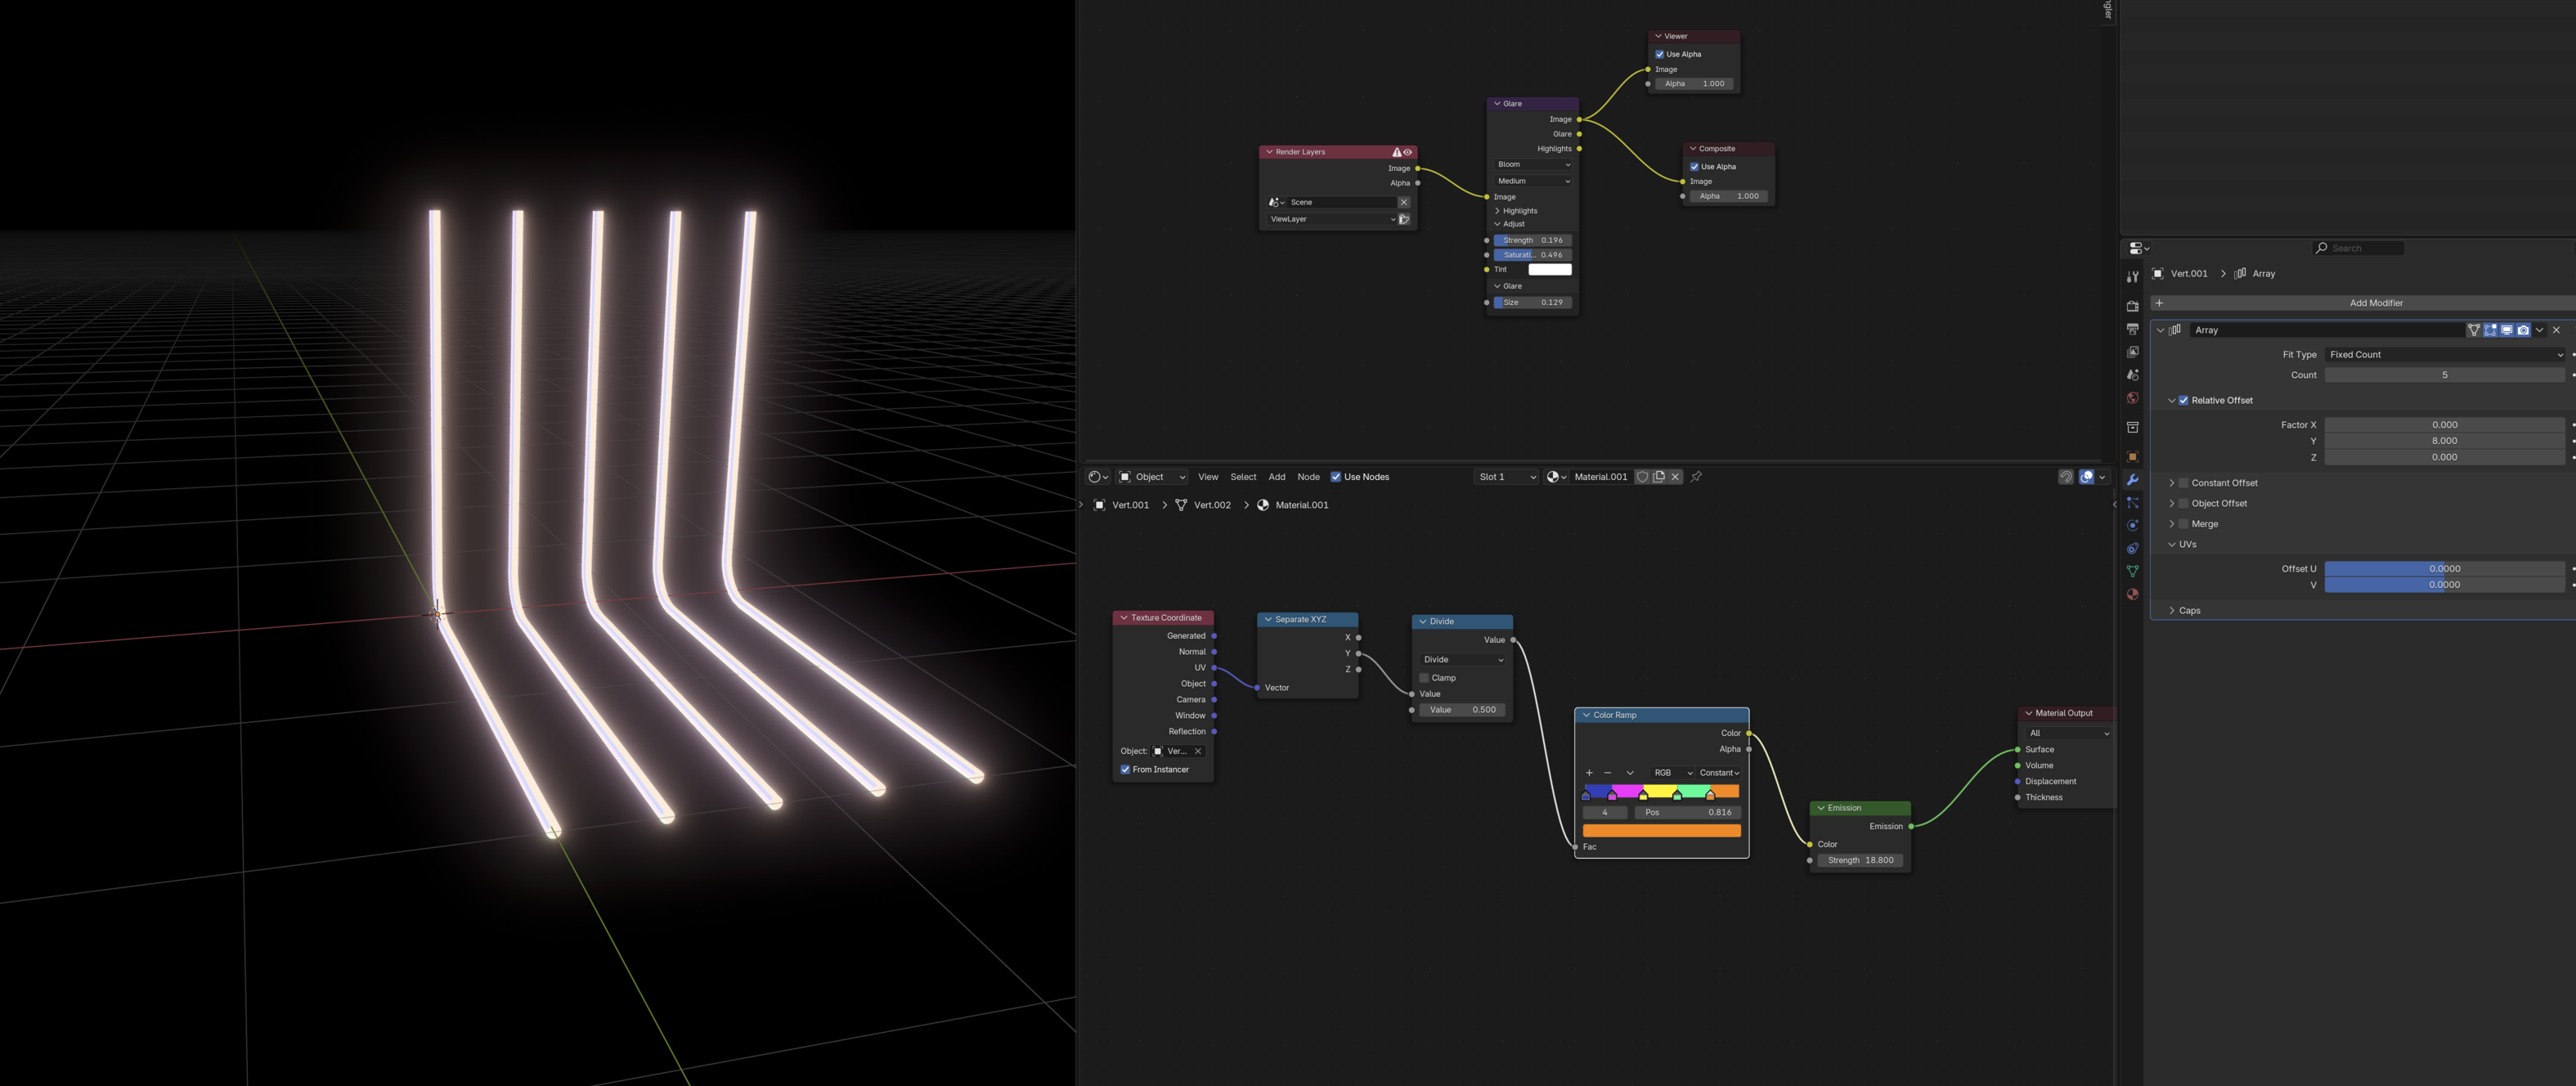Open the Divide operation dropdown

[1463, 660]
